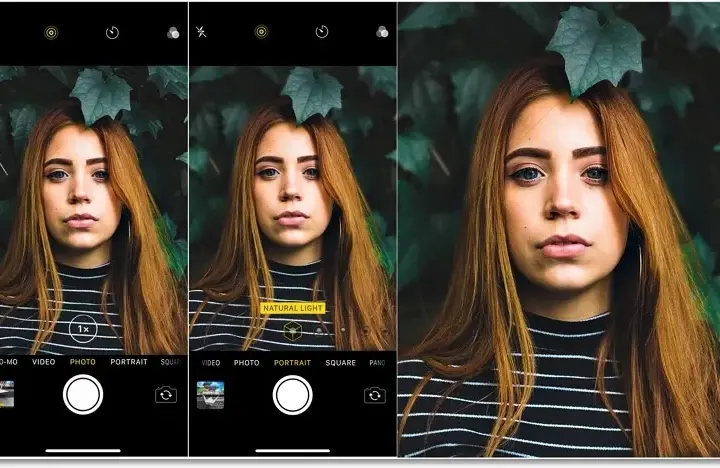
Task: Switch to PORTRAIT from the Photo-mode screen
Action: click(129, 362)
